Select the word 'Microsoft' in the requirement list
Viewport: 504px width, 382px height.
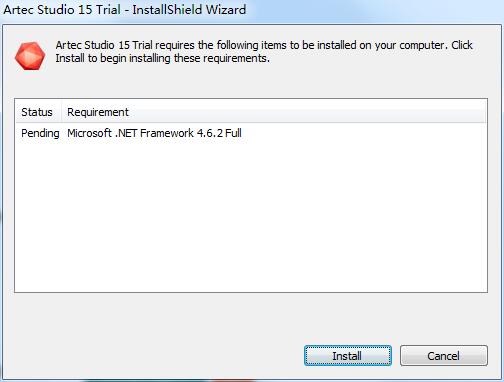click(x=89, y=133)
